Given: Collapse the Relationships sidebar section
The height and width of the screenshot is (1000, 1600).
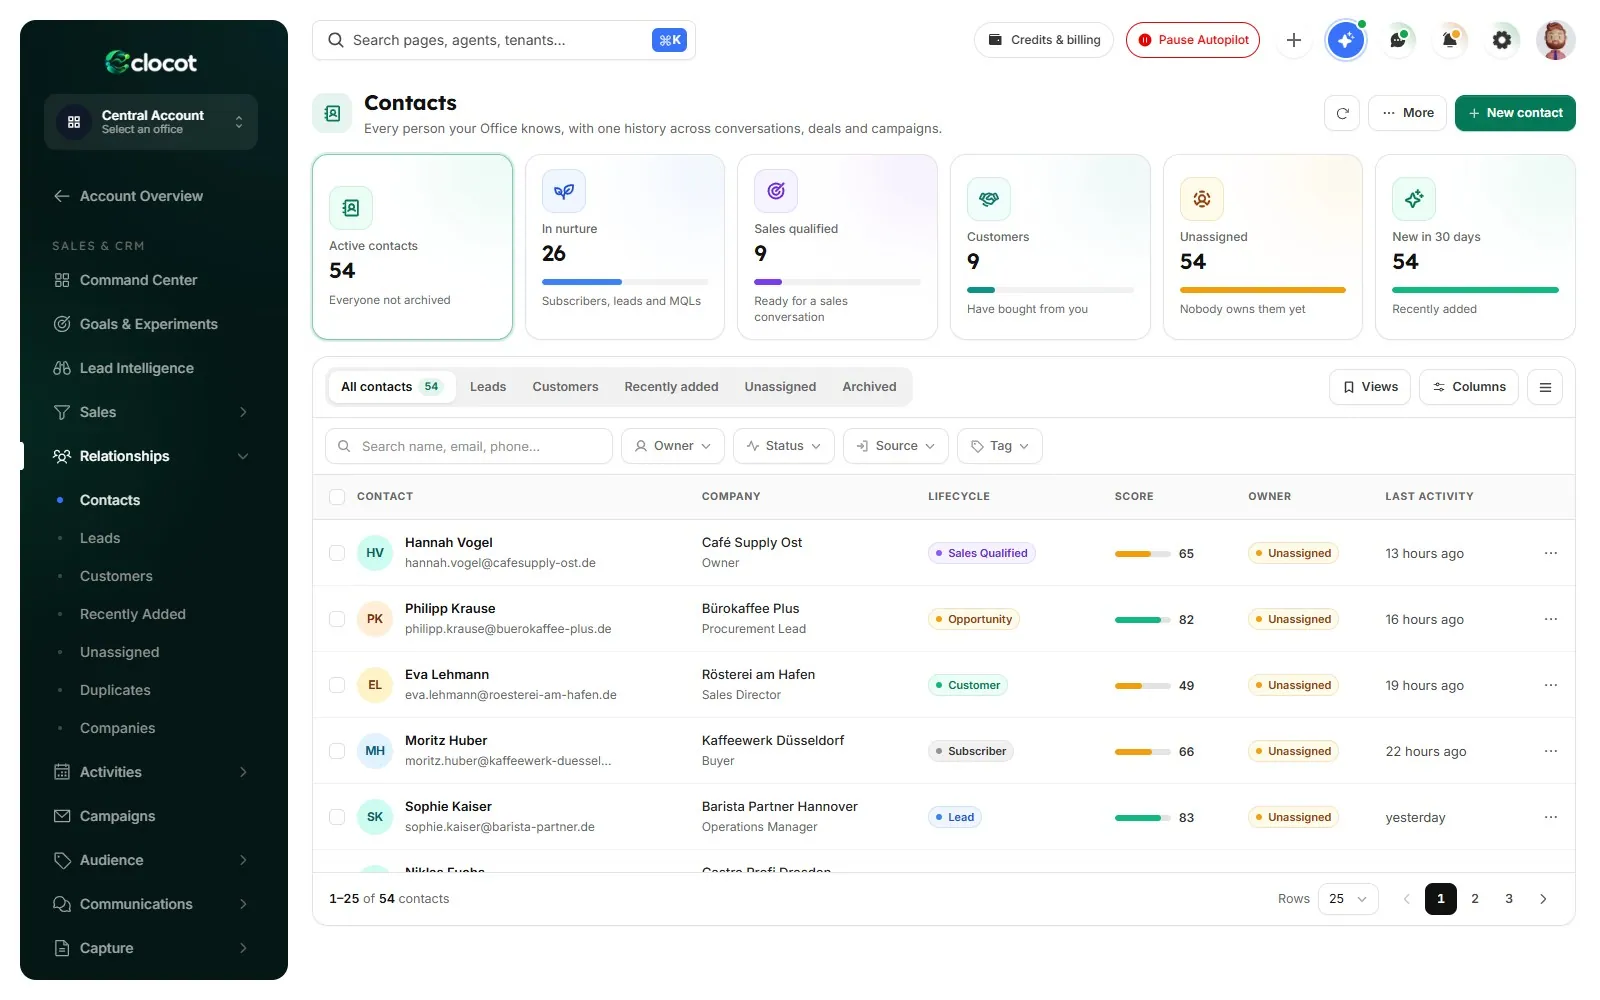Looking at the screenshot, I should (x=151, y=456).
